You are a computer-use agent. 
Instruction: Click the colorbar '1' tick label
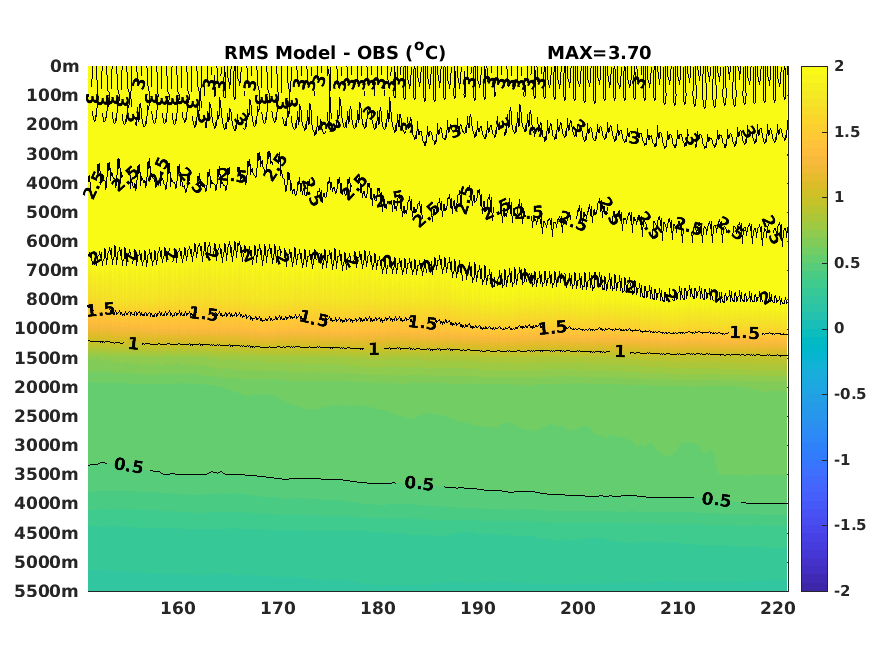[839, 197]
